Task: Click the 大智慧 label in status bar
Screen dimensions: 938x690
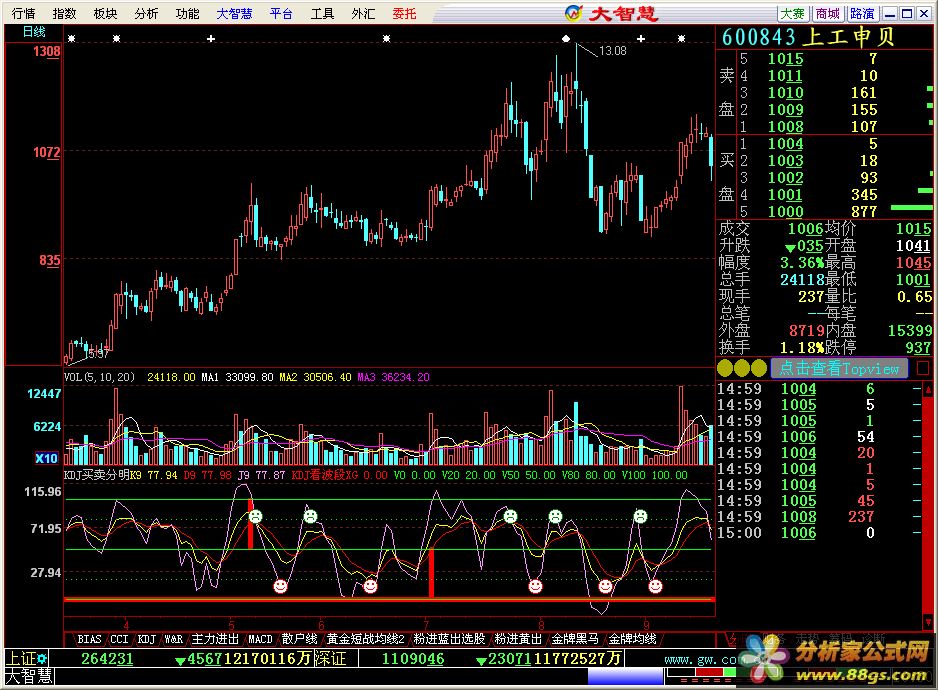Action: [29, 677]
